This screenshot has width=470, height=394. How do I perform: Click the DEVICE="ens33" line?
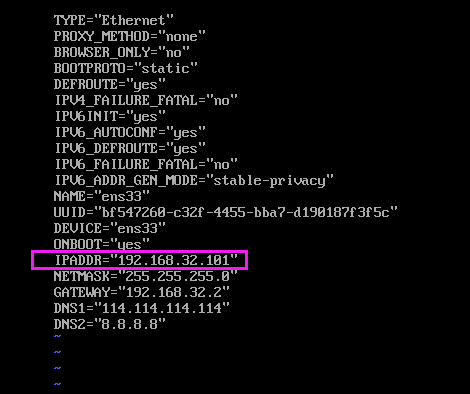click(x=110, y=228)
